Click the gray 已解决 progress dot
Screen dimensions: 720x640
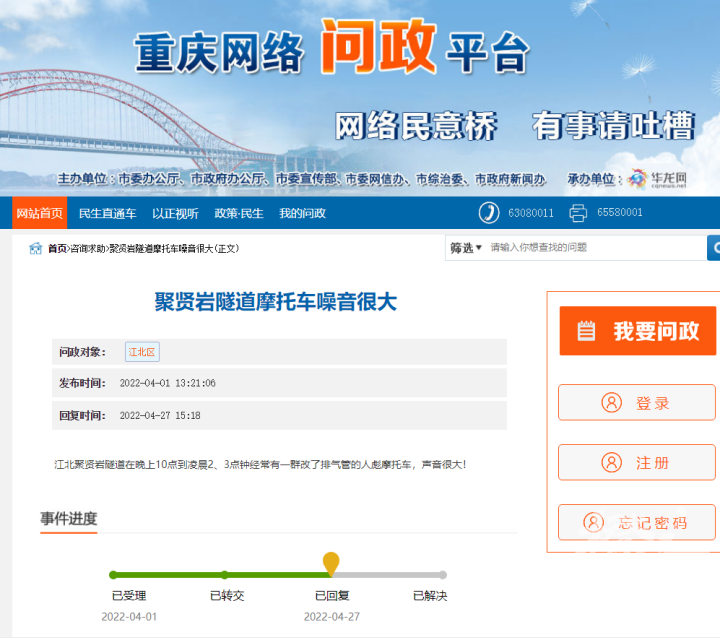pos(442,575)
